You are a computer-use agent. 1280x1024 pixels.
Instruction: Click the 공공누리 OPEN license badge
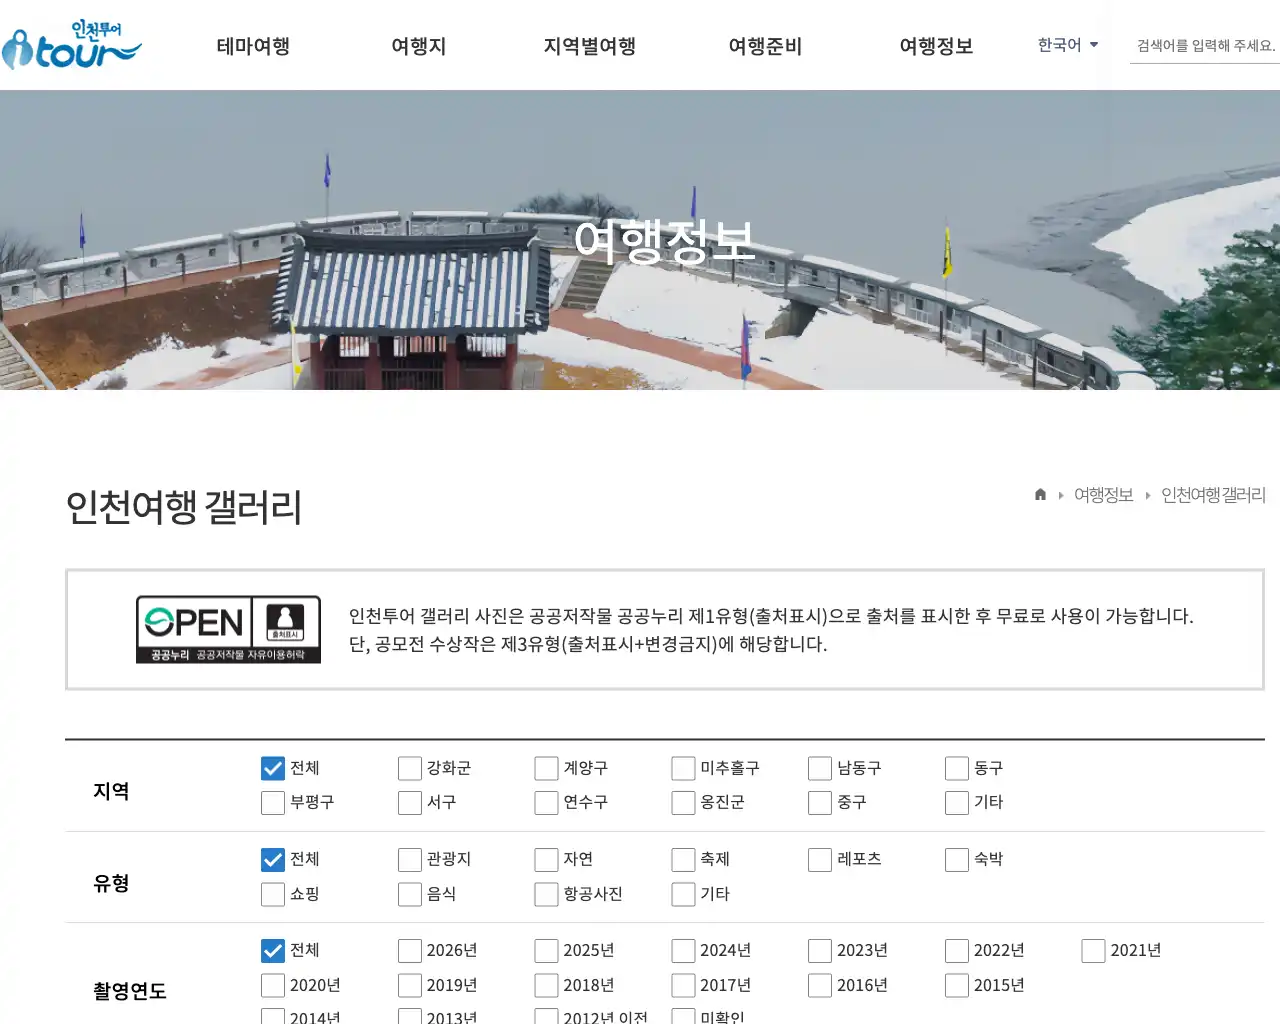(x=228, y=628)
